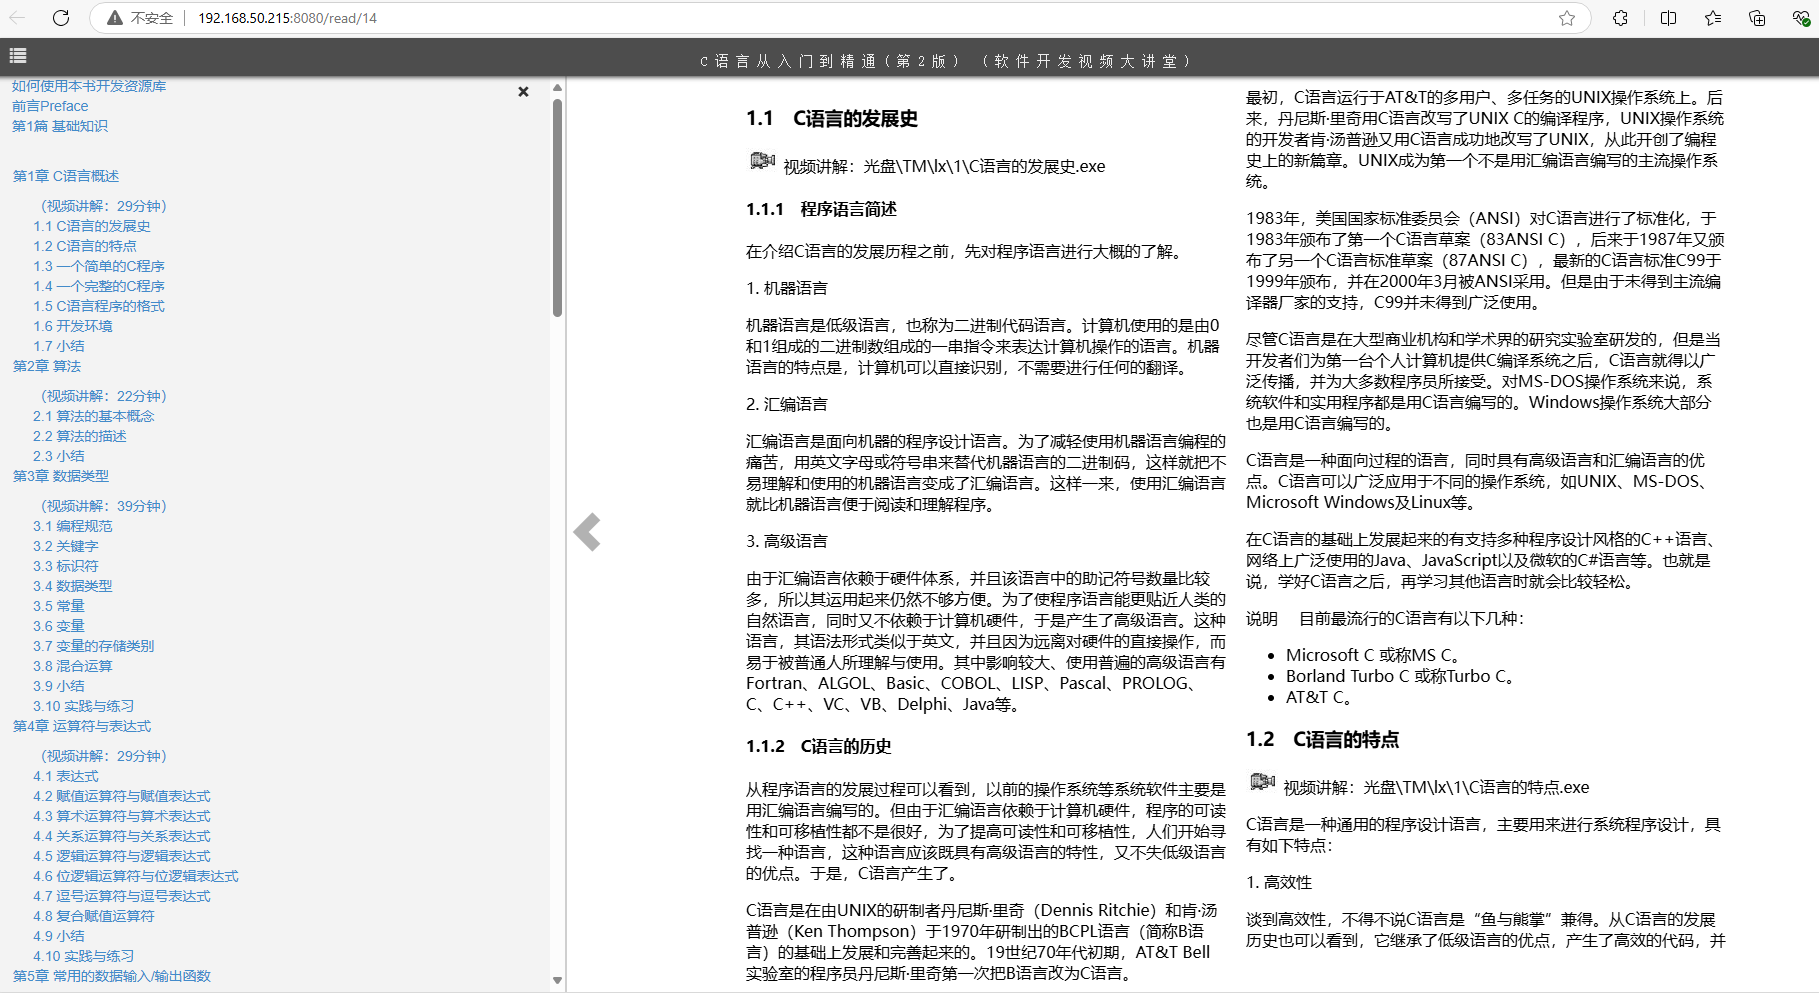Click the browser reload page icon
The height and width of the screenshot is (993, 1819).
(x=61, y=18)
